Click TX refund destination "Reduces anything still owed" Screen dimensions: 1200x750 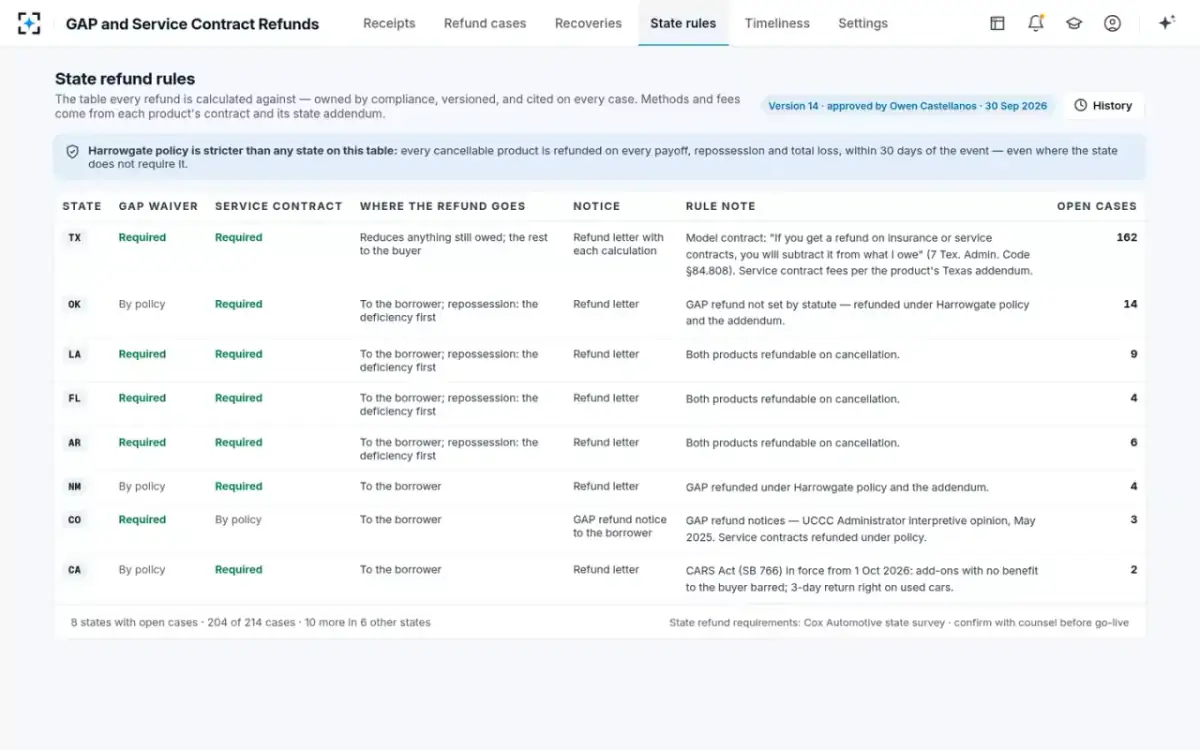click(x=454, y=244)
